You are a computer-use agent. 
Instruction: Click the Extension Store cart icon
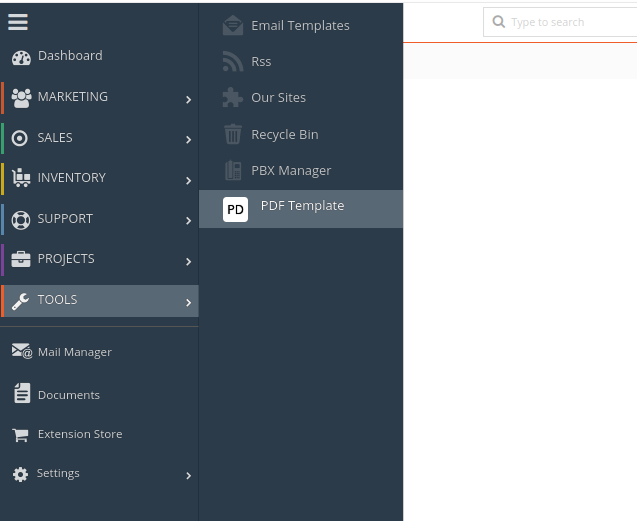point(20,435)
